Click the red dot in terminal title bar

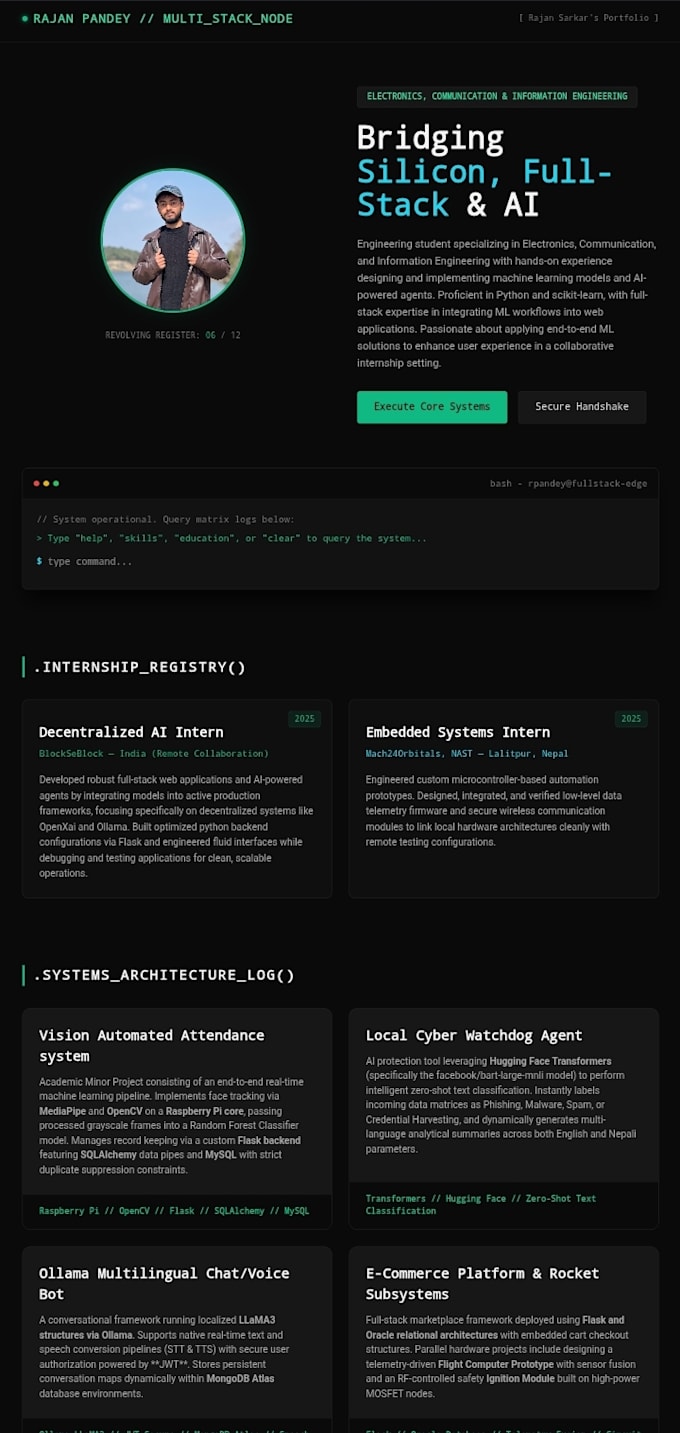click(37, 483)
